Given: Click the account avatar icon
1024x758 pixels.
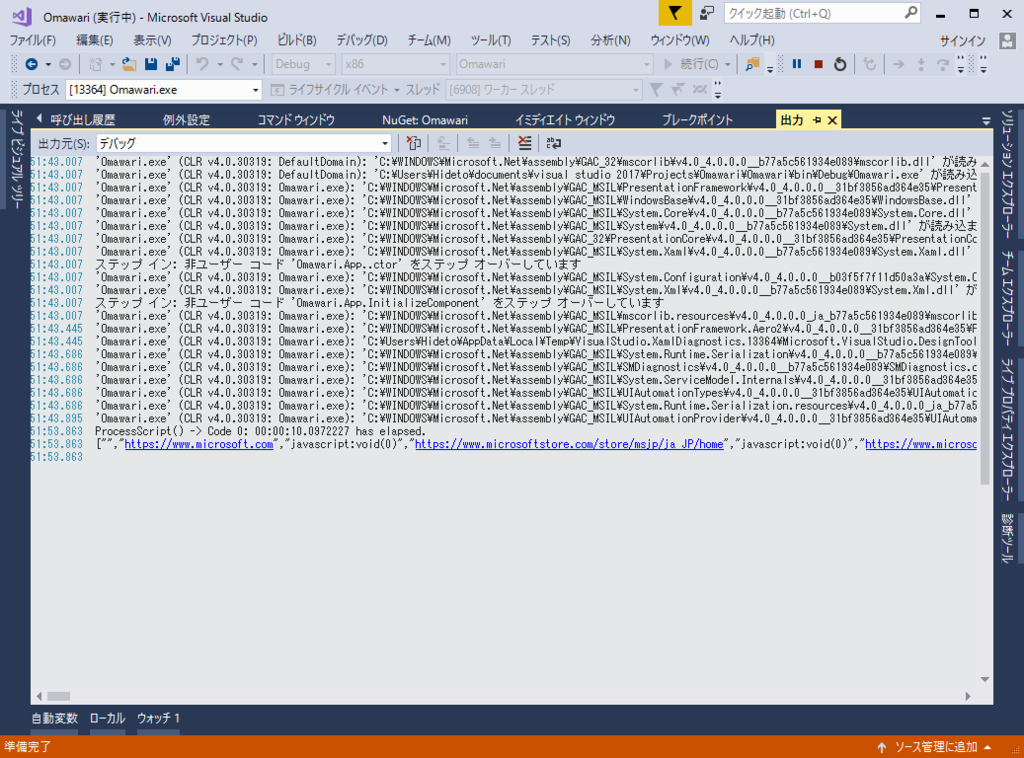Looking at the screenshot, I should pyautogui.click(x=1007, y=40).
